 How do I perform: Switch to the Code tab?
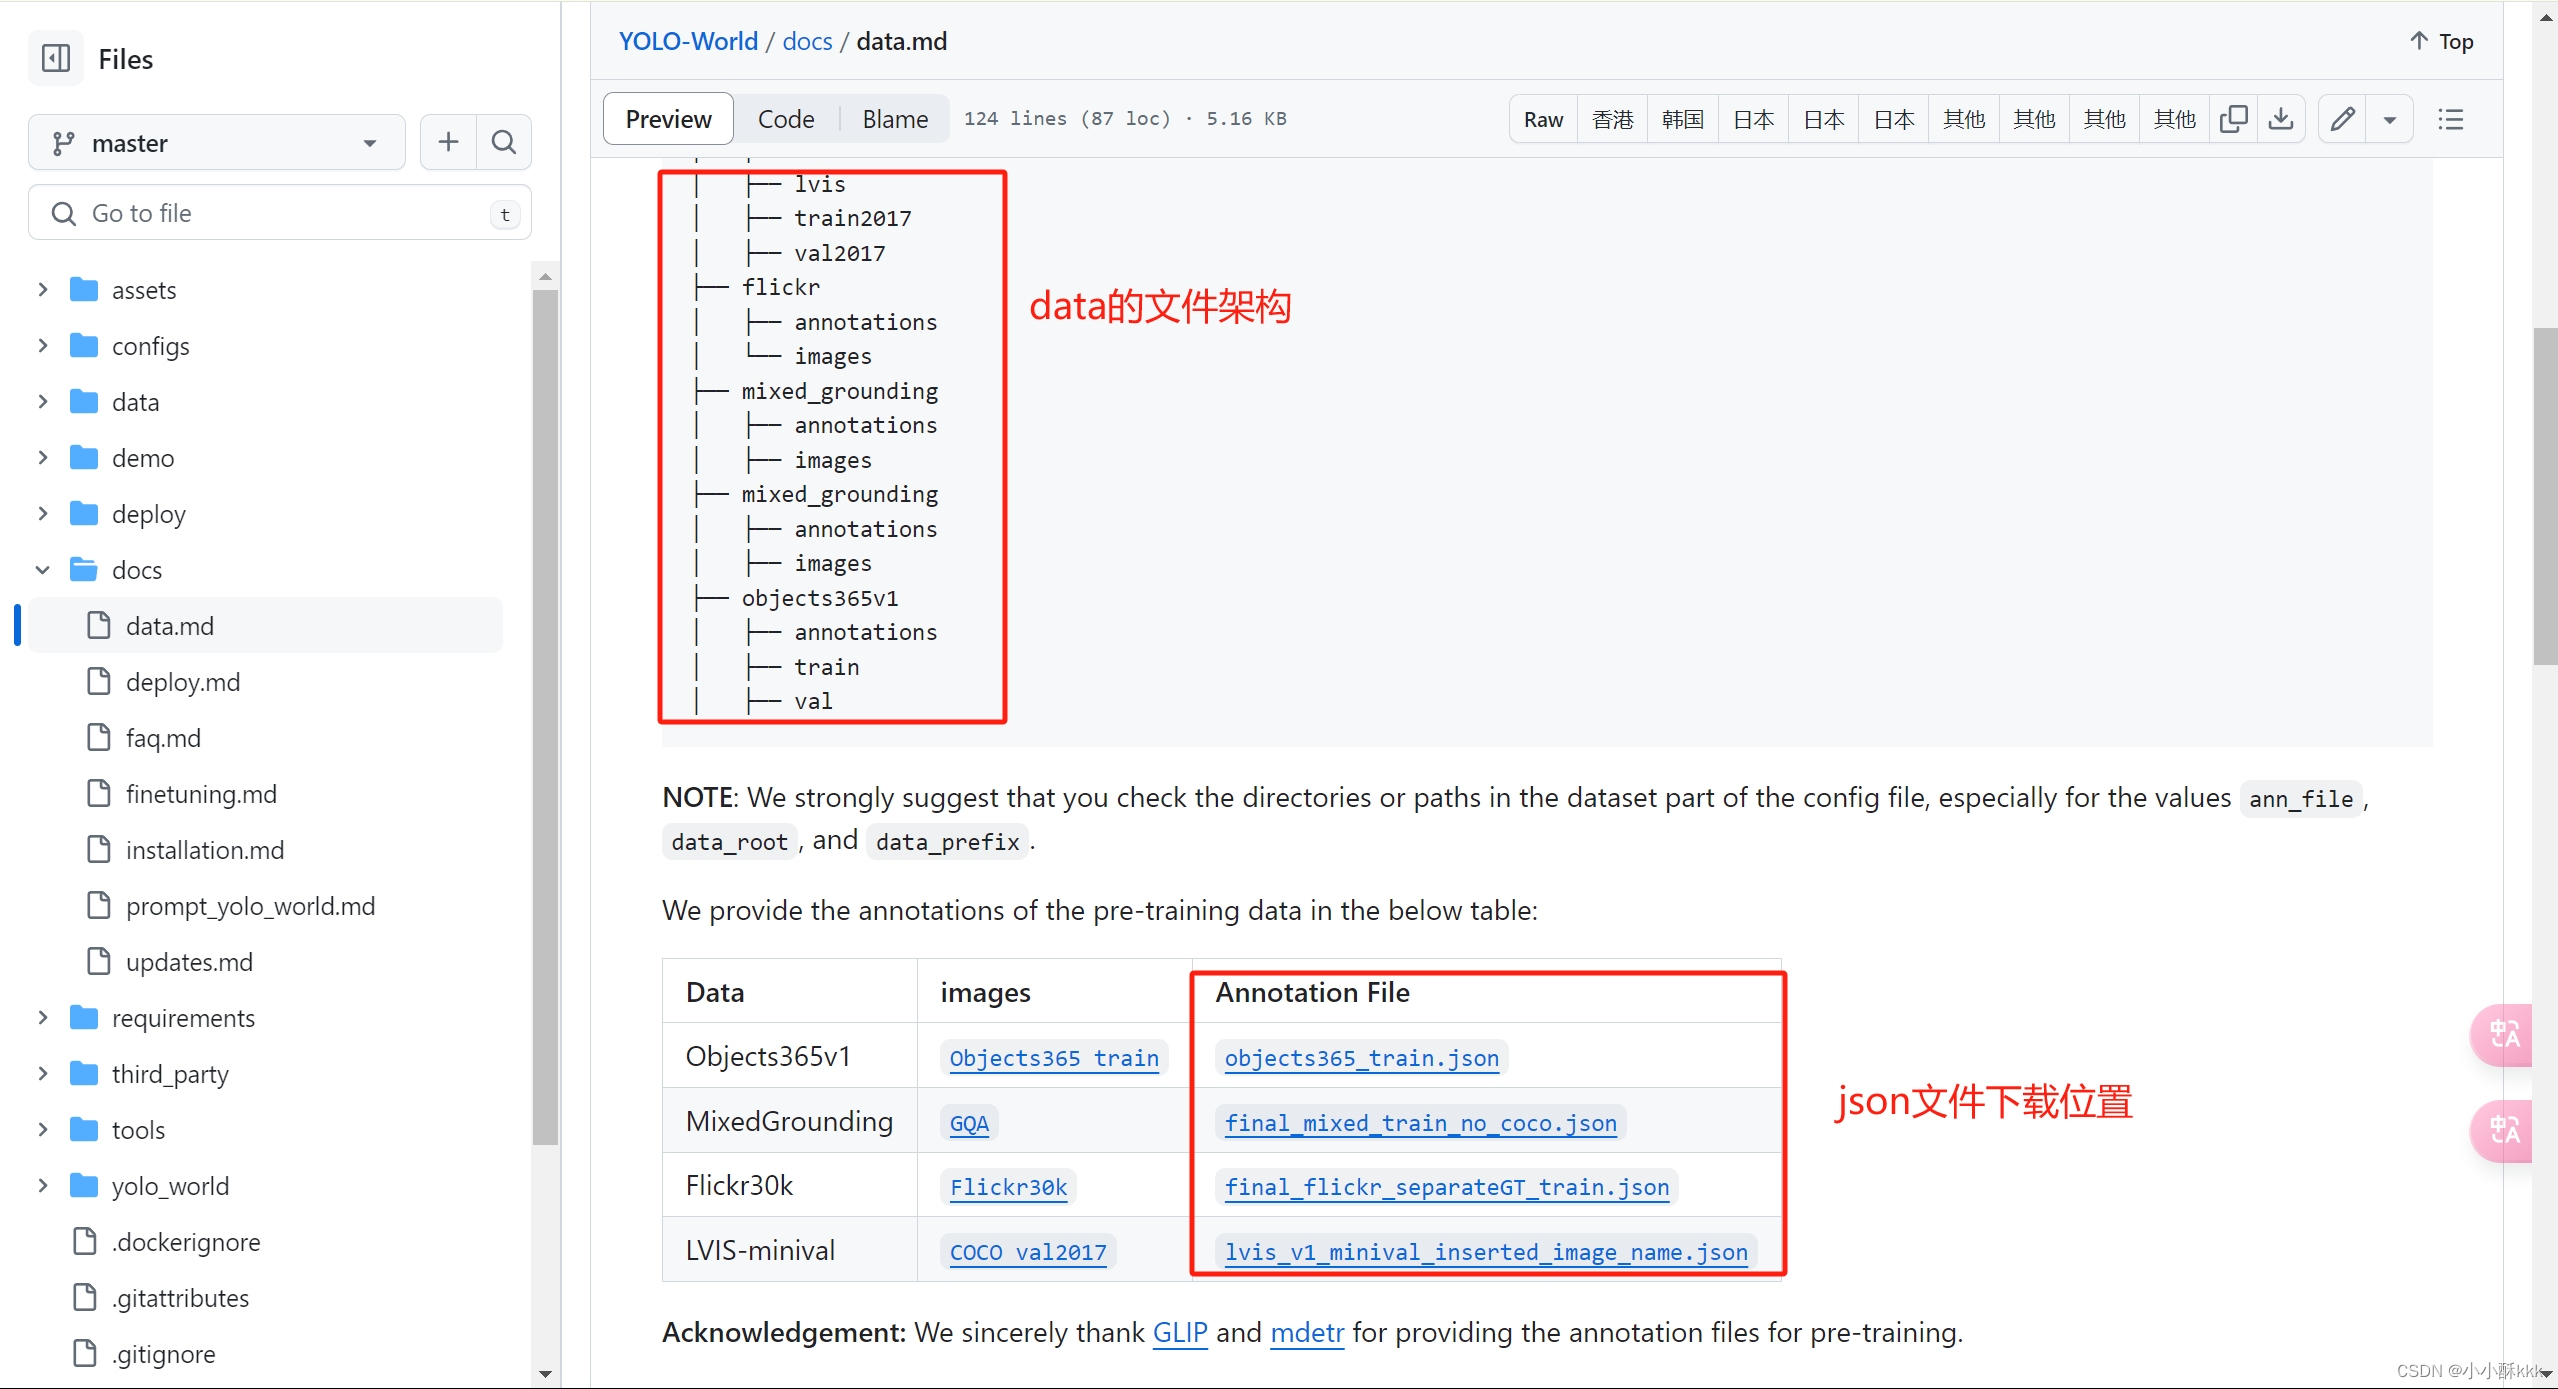click(785, 118)
